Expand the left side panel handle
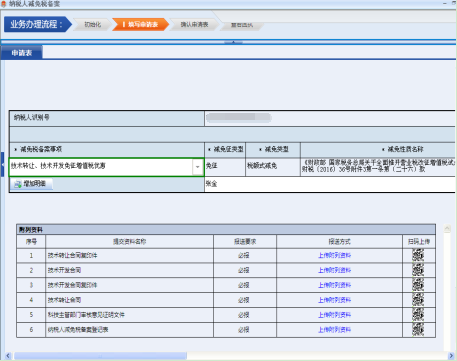The image size is (457, 361). (x=2, y=164)
